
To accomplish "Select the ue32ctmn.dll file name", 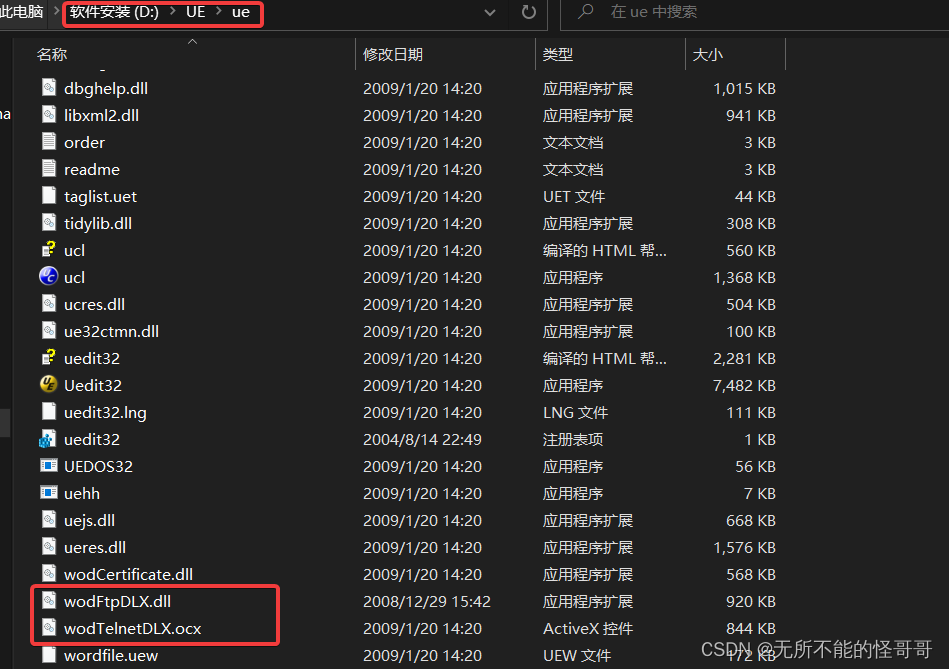I will click(x=111, y=331).
